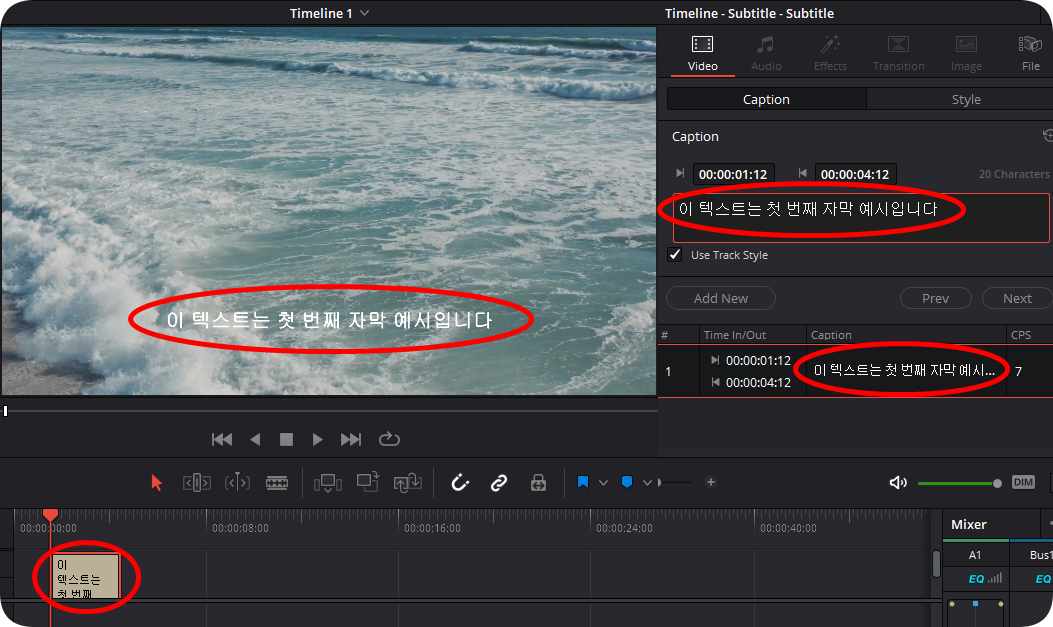1053x627 pixels.
Task: Select the Trim Edit mode tool
Action: pyautogui.click(x=197, y=482)
